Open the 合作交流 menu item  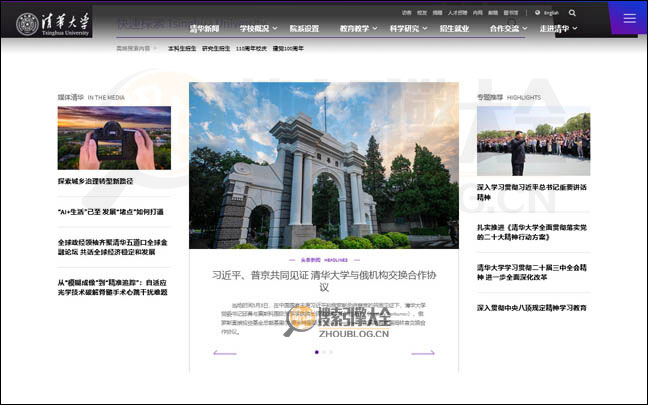(504, 29)
